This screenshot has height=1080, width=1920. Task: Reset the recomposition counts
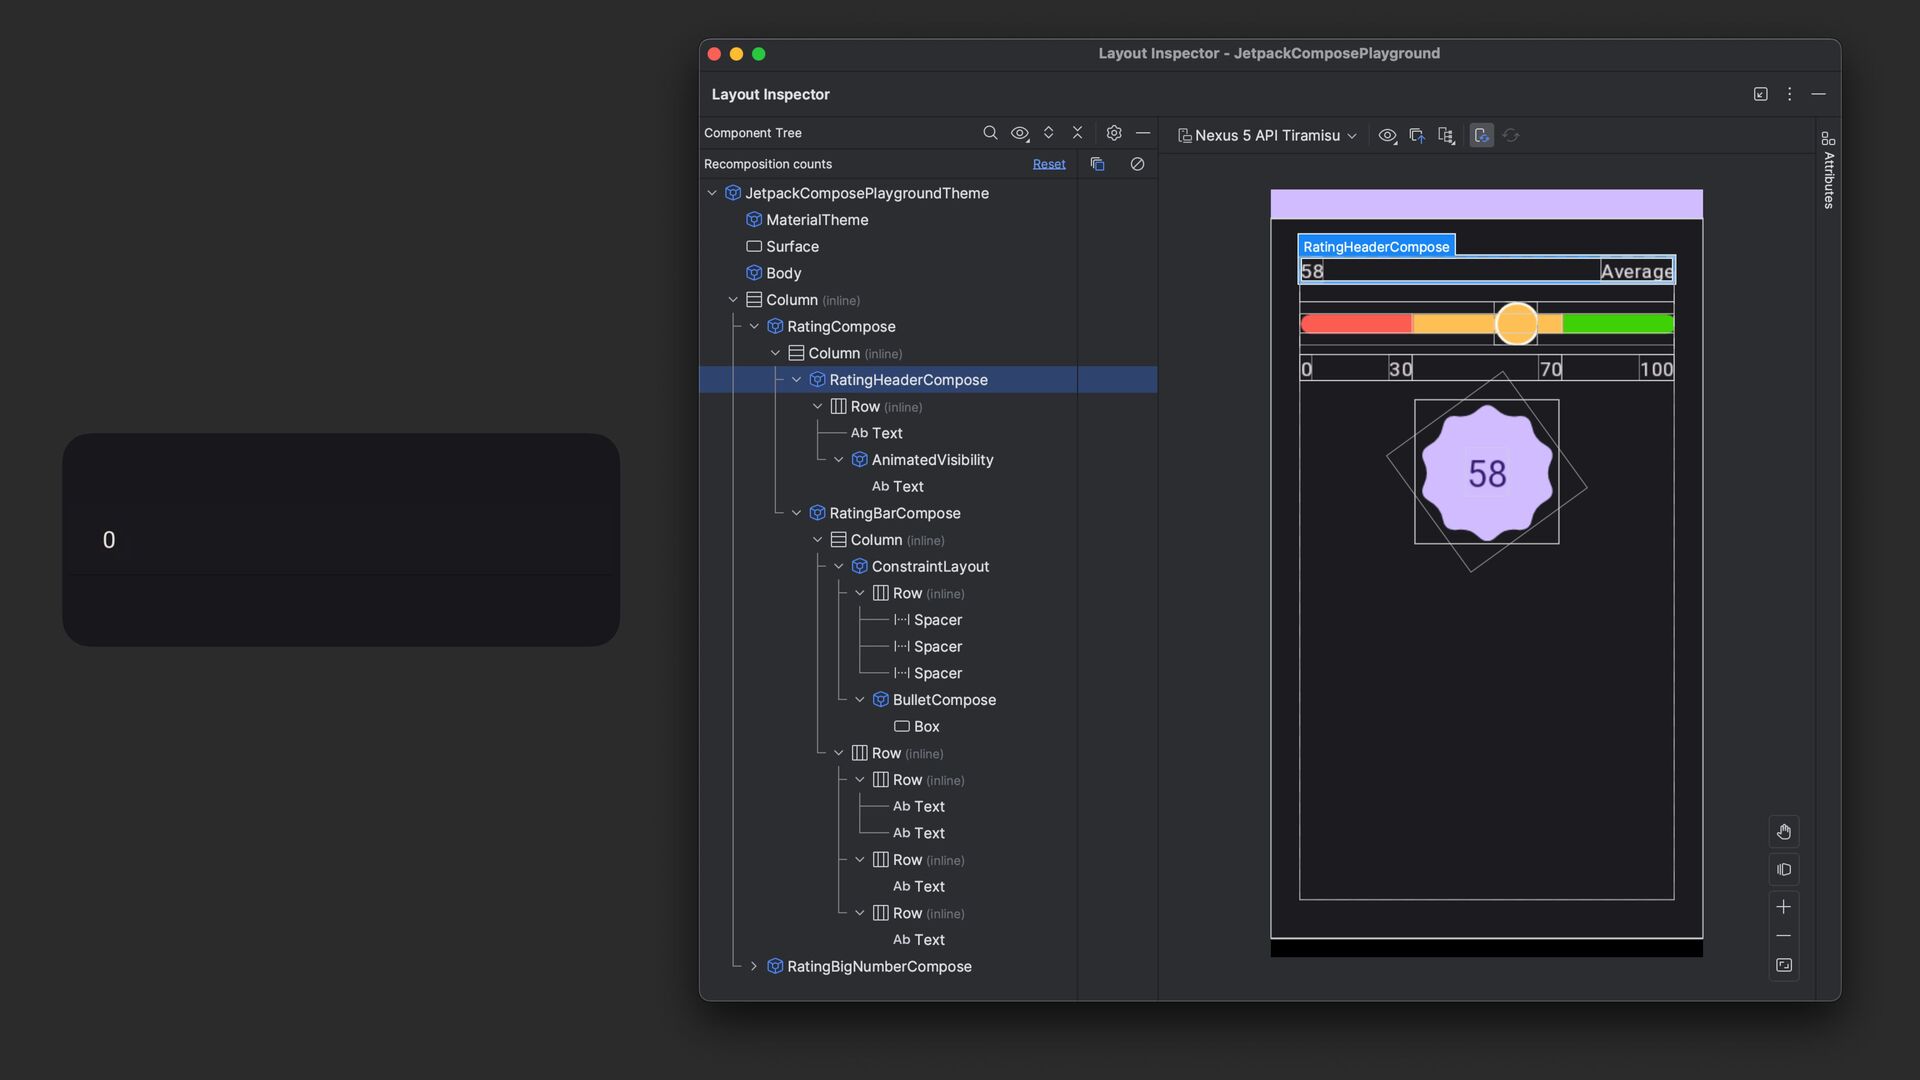(1048, 164)
